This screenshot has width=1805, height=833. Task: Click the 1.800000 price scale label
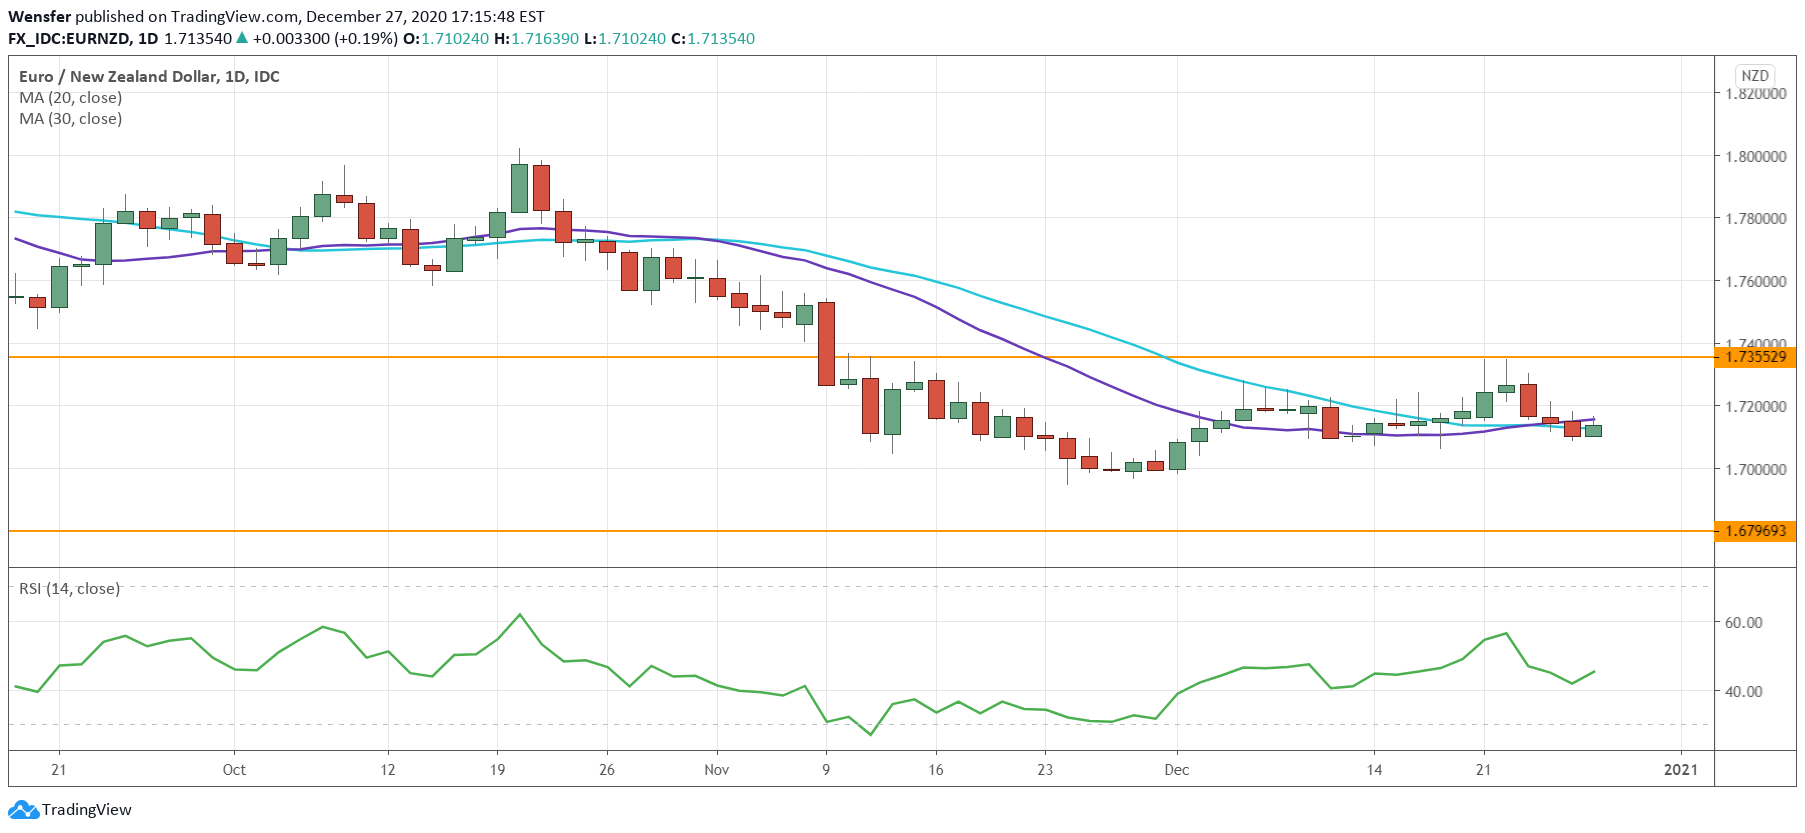click(1756, 157)
